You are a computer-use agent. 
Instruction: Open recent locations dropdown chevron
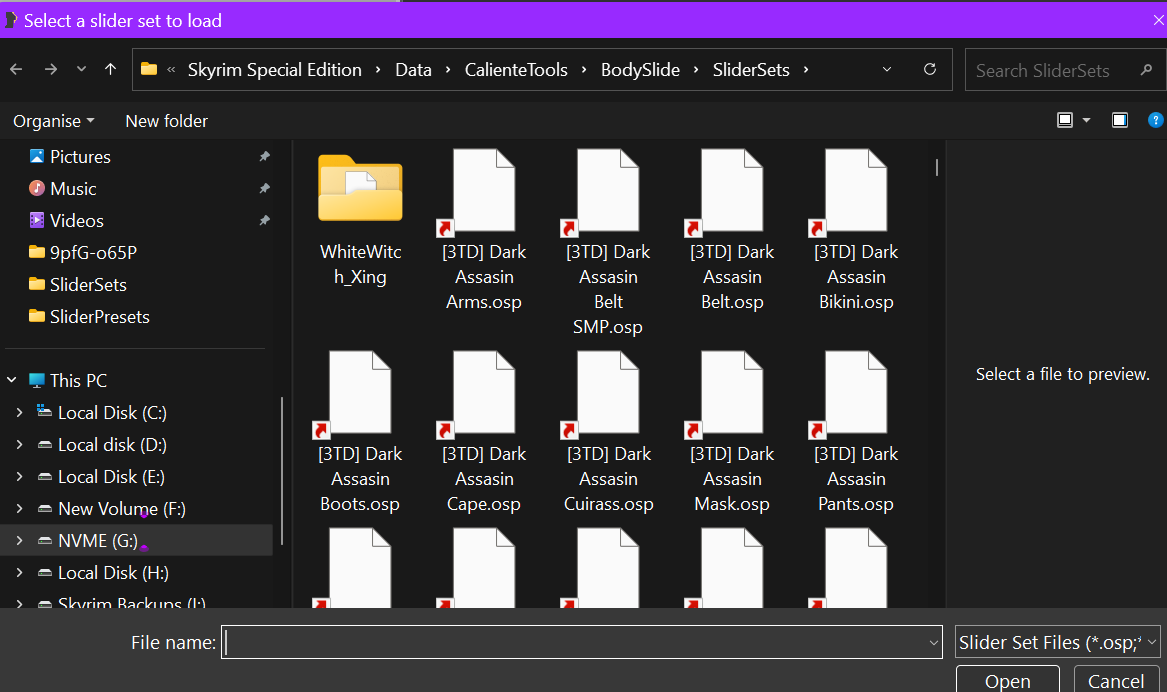click(x=81, y=69)
